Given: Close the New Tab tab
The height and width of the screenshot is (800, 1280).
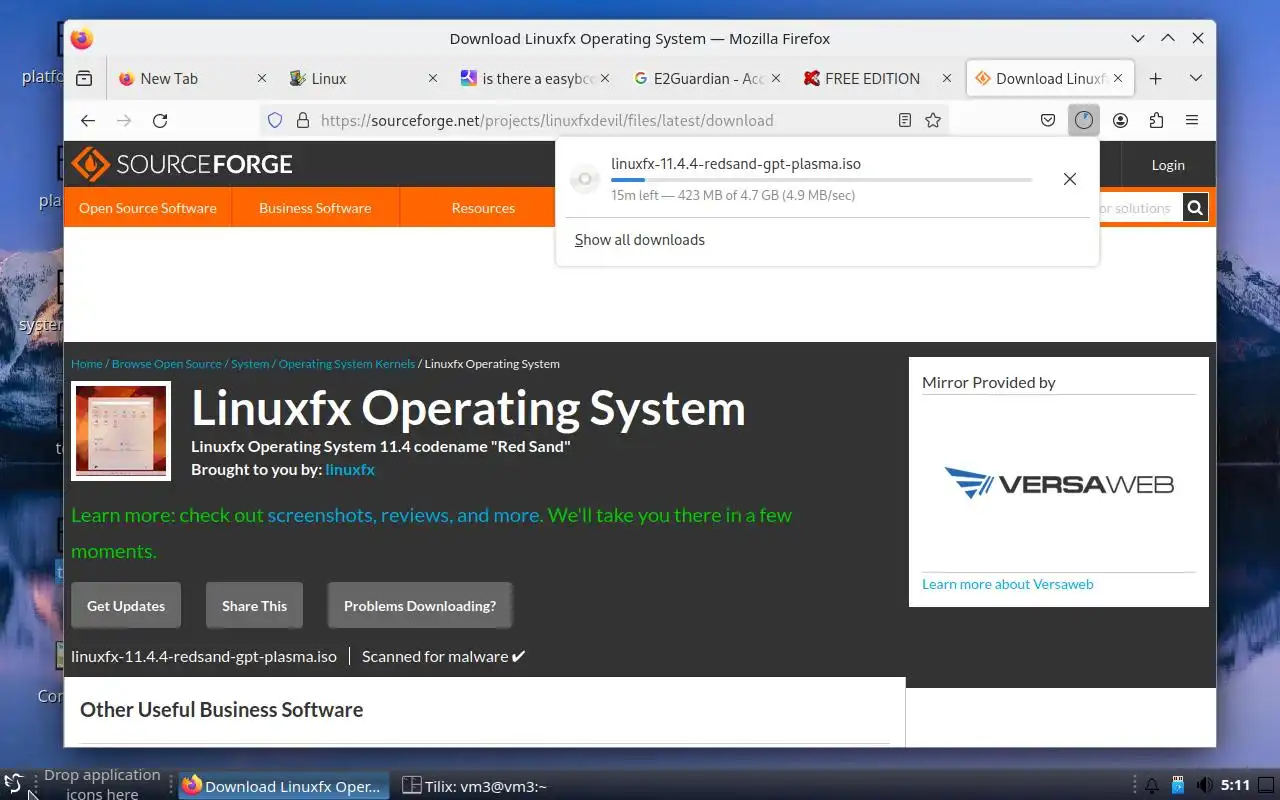Looking at the screenshot, I should click(x=262, y=78).
